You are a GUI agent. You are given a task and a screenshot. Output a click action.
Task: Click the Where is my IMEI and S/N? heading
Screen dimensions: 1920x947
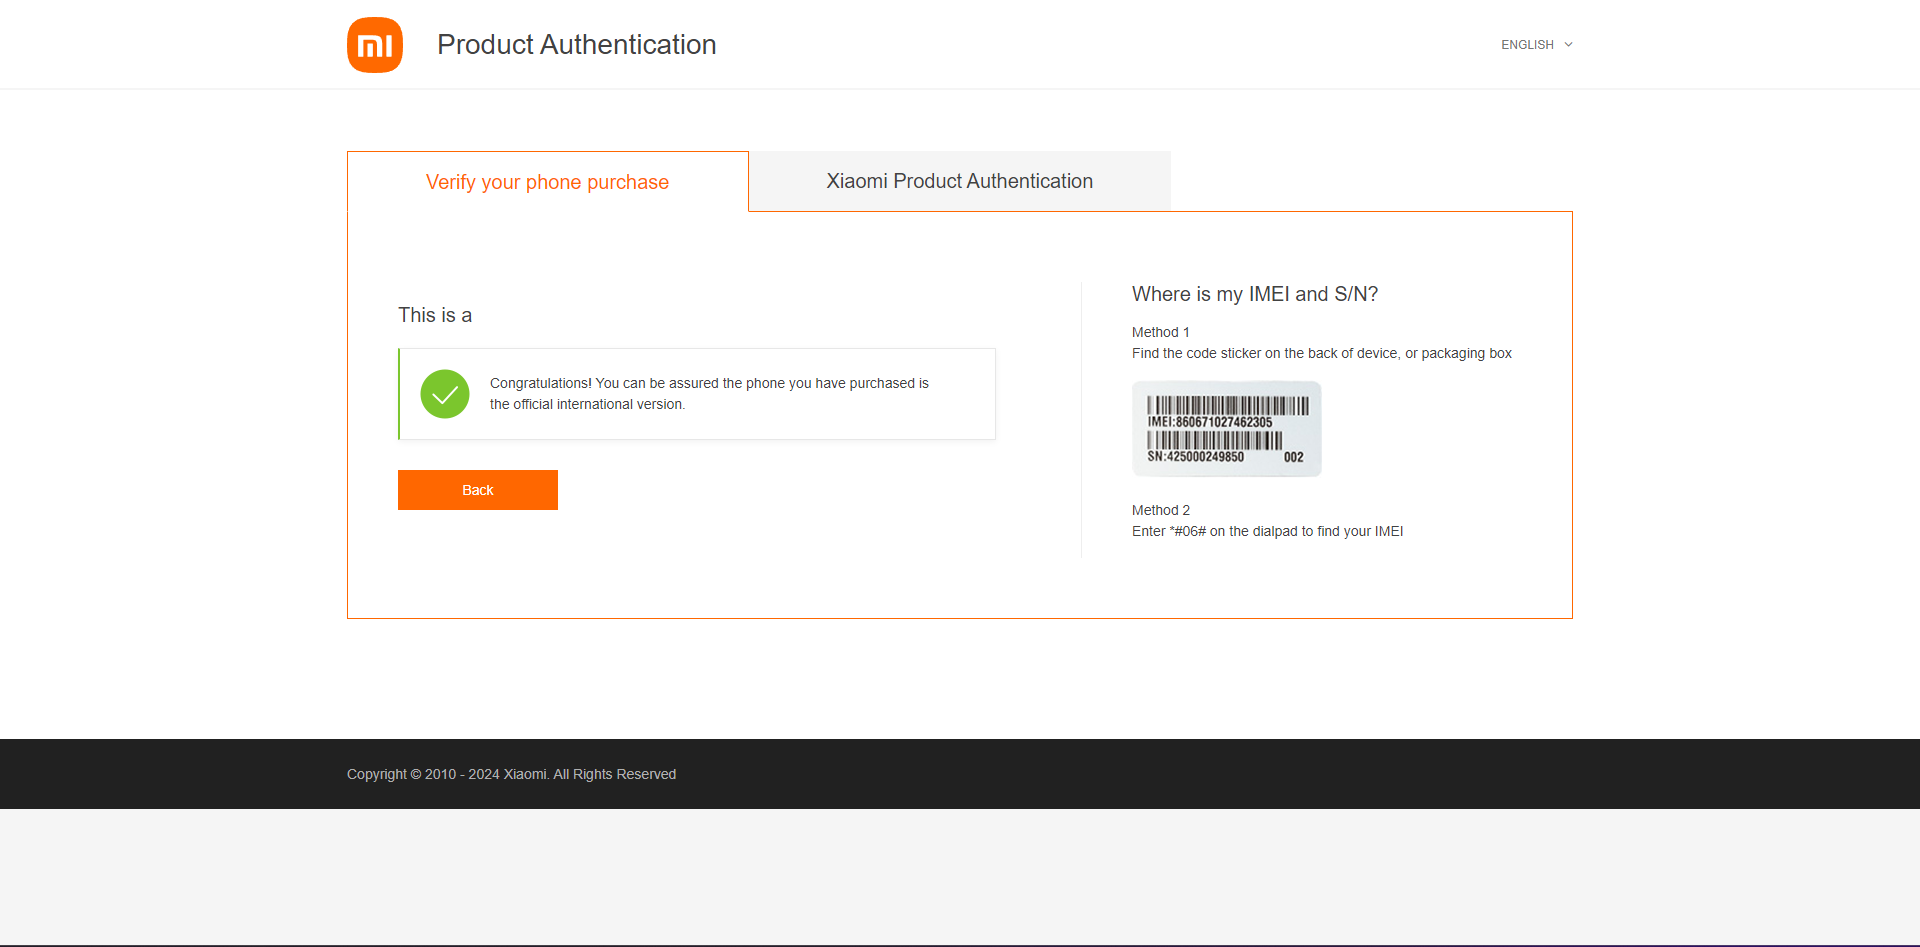click(x=1255, y=294)
